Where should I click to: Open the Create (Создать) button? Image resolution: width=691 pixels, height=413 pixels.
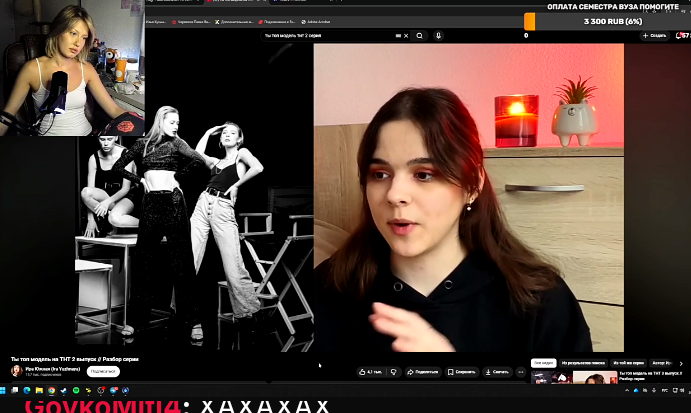[x=654, y=36]
